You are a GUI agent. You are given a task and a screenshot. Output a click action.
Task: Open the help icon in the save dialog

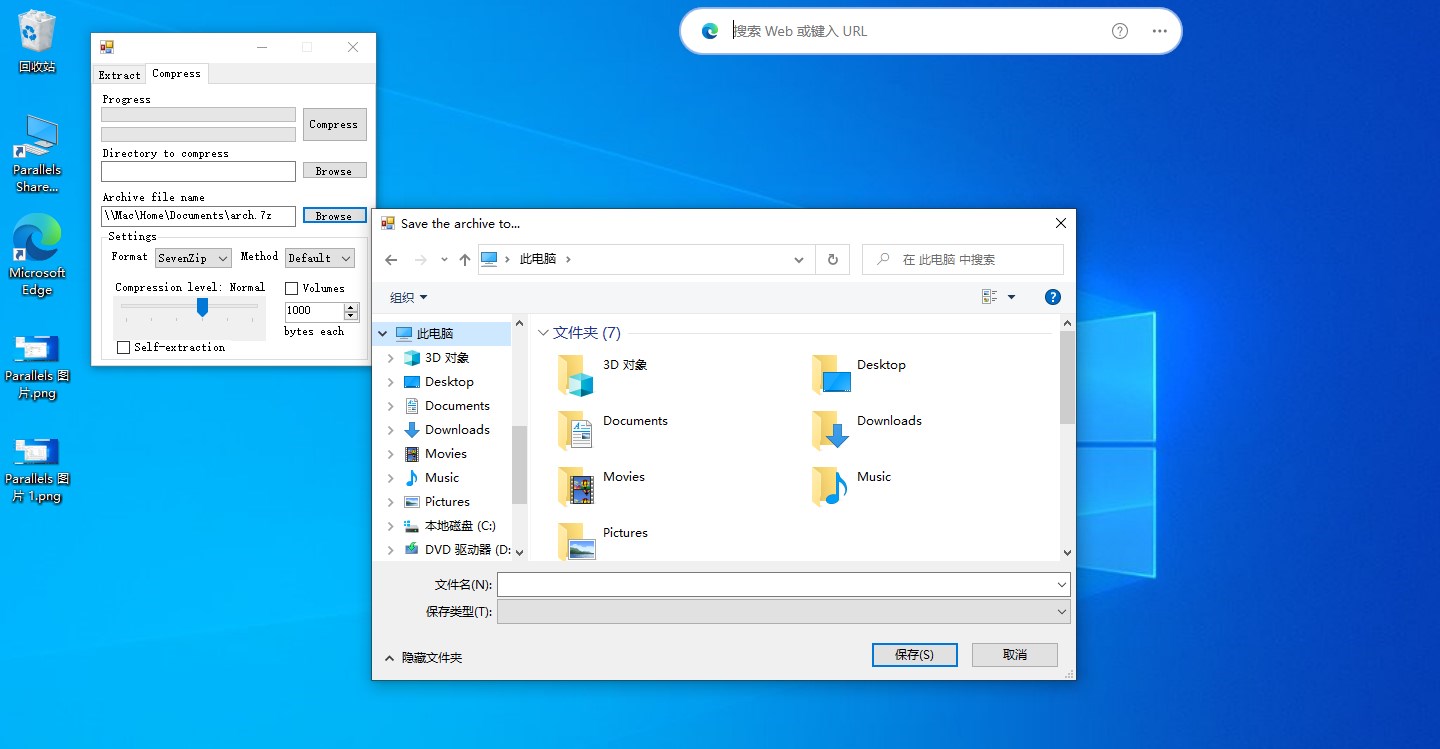[1052, 296]
